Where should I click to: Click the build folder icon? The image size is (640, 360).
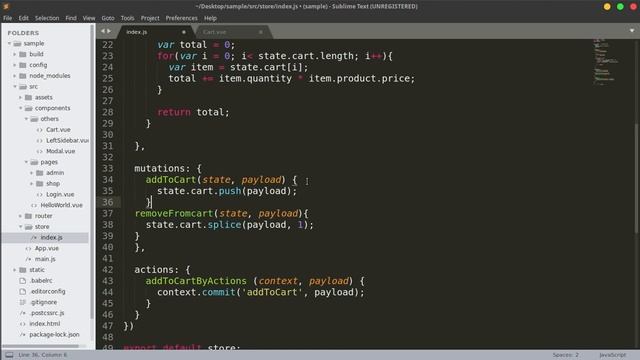pos(23,54)
